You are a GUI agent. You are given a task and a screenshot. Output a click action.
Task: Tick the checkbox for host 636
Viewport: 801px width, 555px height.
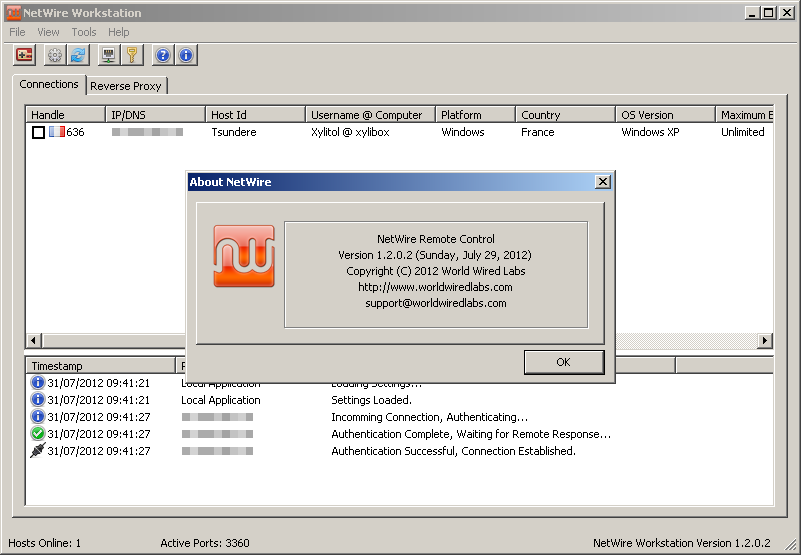pos(38,132)
